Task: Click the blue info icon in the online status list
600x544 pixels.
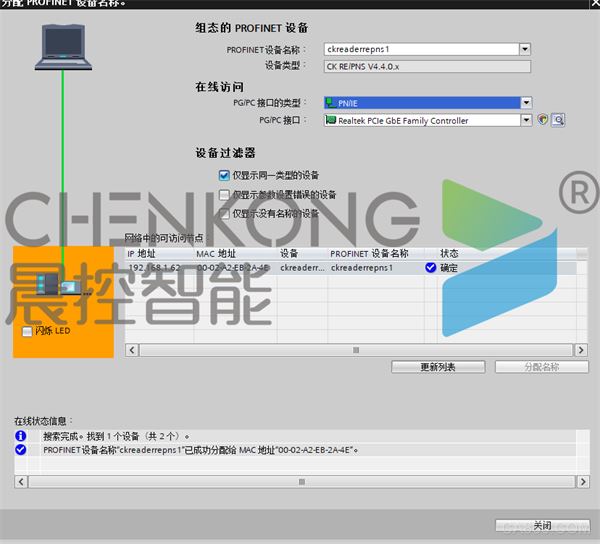Action: tap(21, 437)
